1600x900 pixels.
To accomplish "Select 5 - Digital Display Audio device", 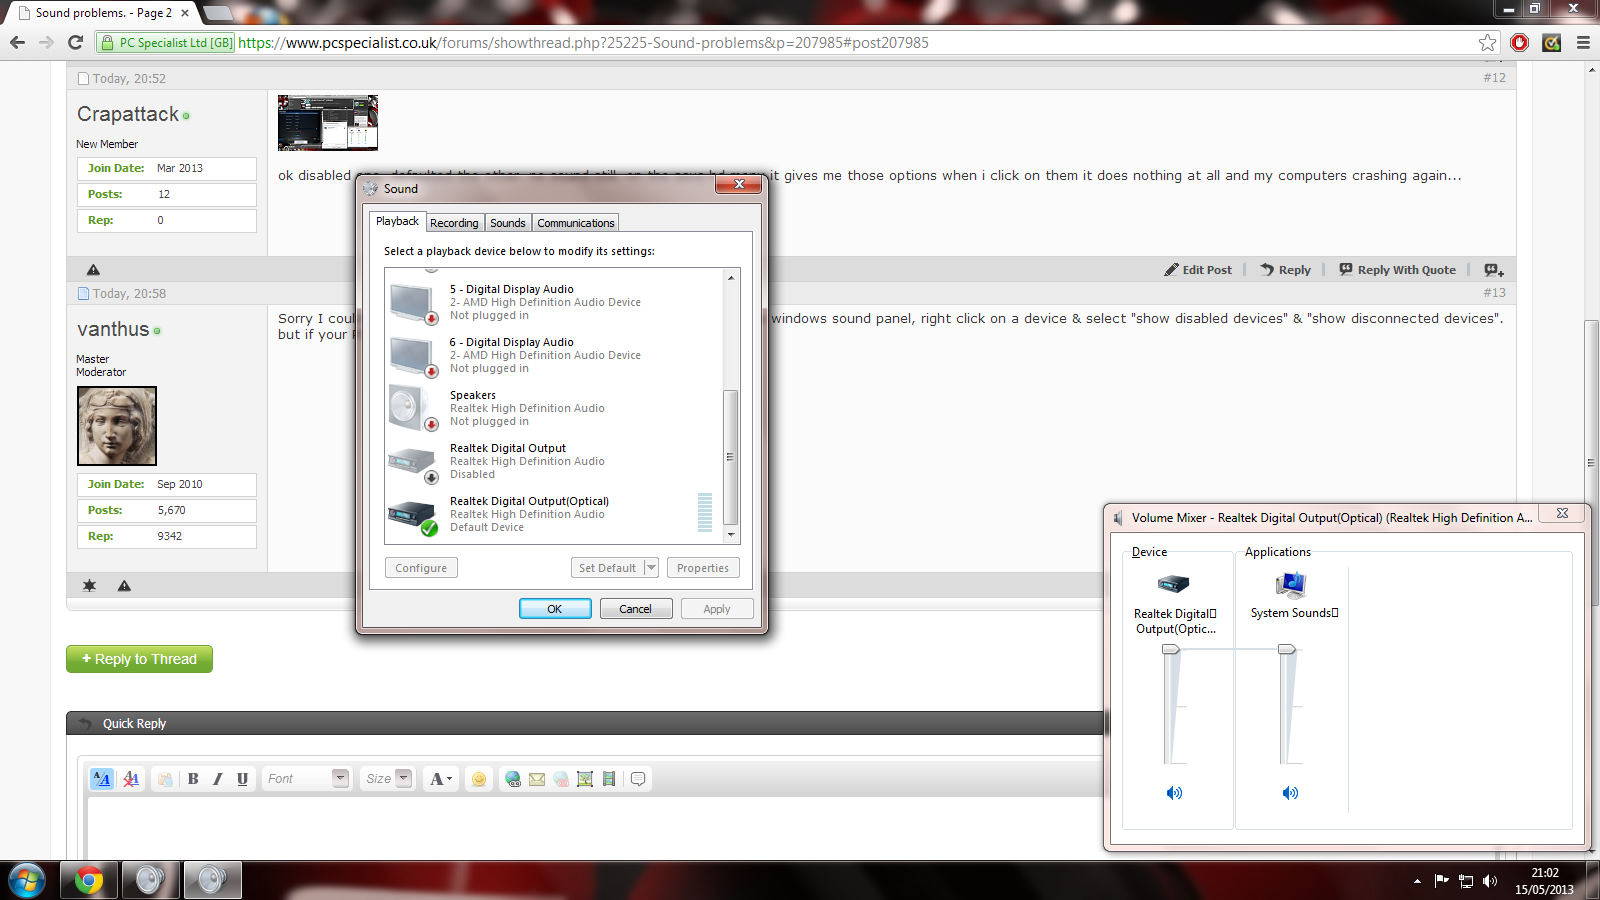I will pyautogui.click(x=554, y=302).
